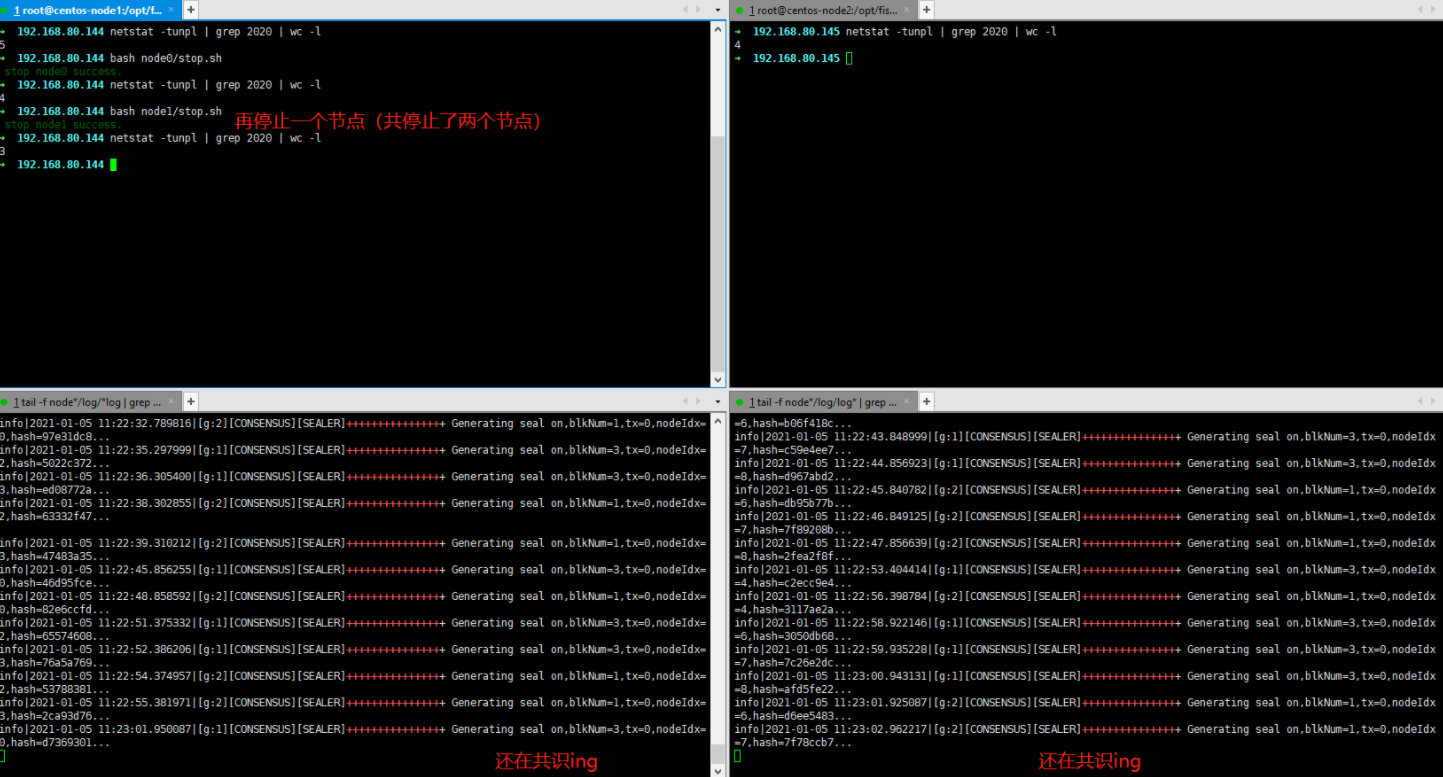Viewport: 1443px width, 777px height.
Task: Select the bottom-right tail -f node*/log/log* tab
Action: pos(824,401)
